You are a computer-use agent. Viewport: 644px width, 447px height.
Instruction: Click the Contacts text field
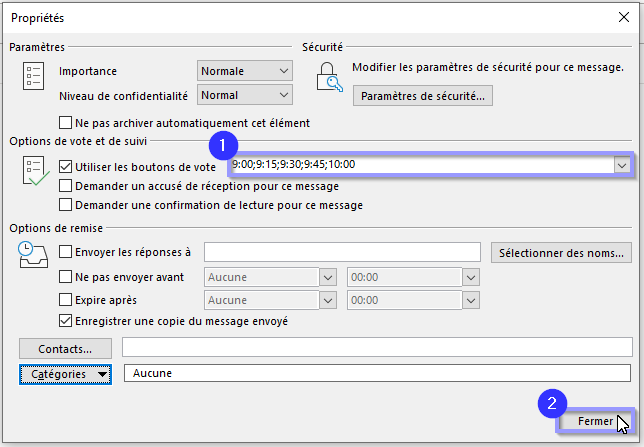coord(377,347)
